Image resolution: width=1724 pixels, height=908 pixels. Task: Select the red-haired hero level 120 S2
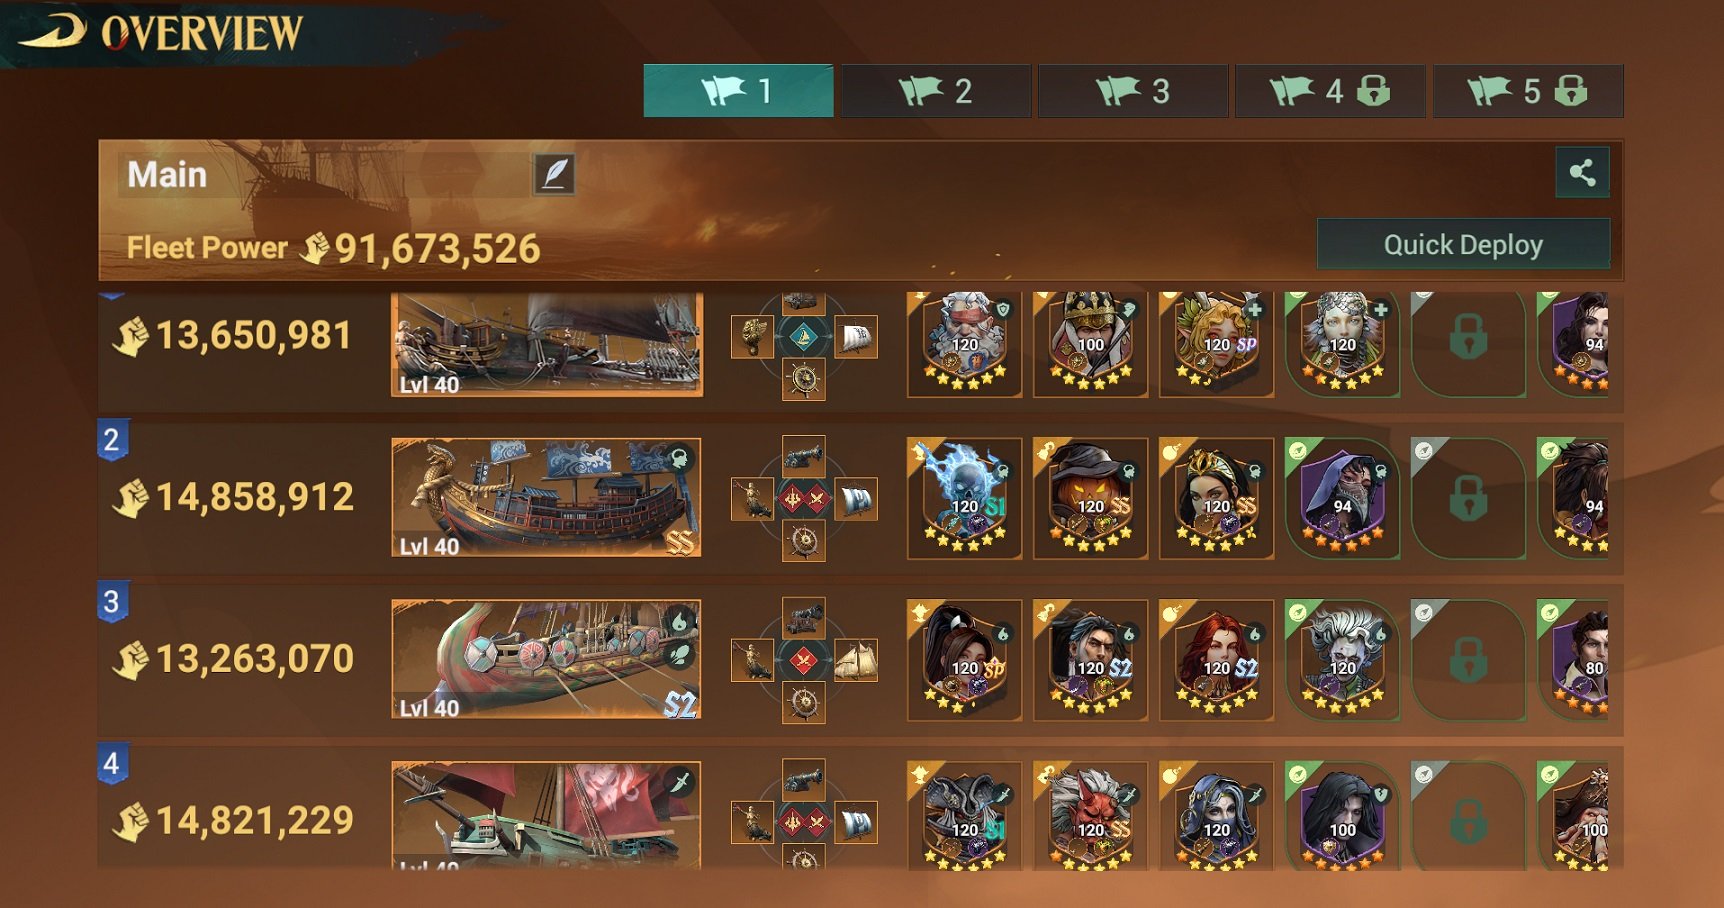pos(1216,660)
